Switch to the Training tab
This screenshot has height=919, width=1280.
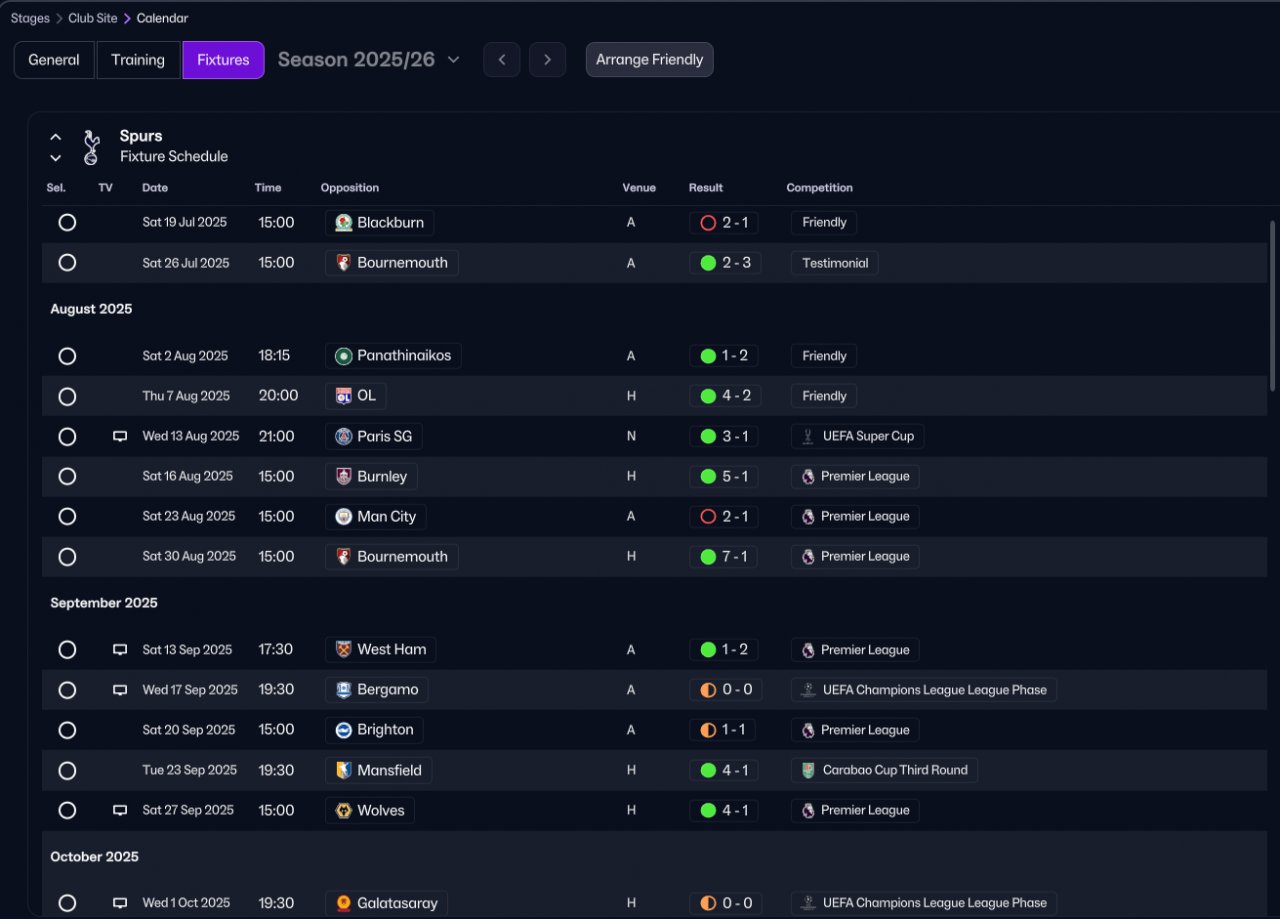pos(138,60)
